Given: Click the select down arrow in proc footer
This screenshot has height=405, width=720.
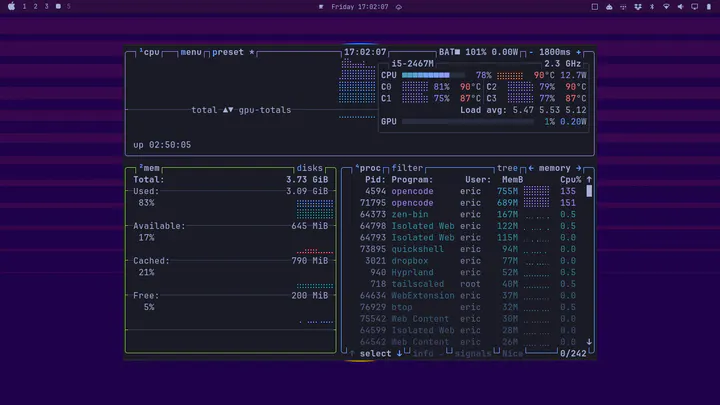Looking at the screenshot, I should coord(399,354).
